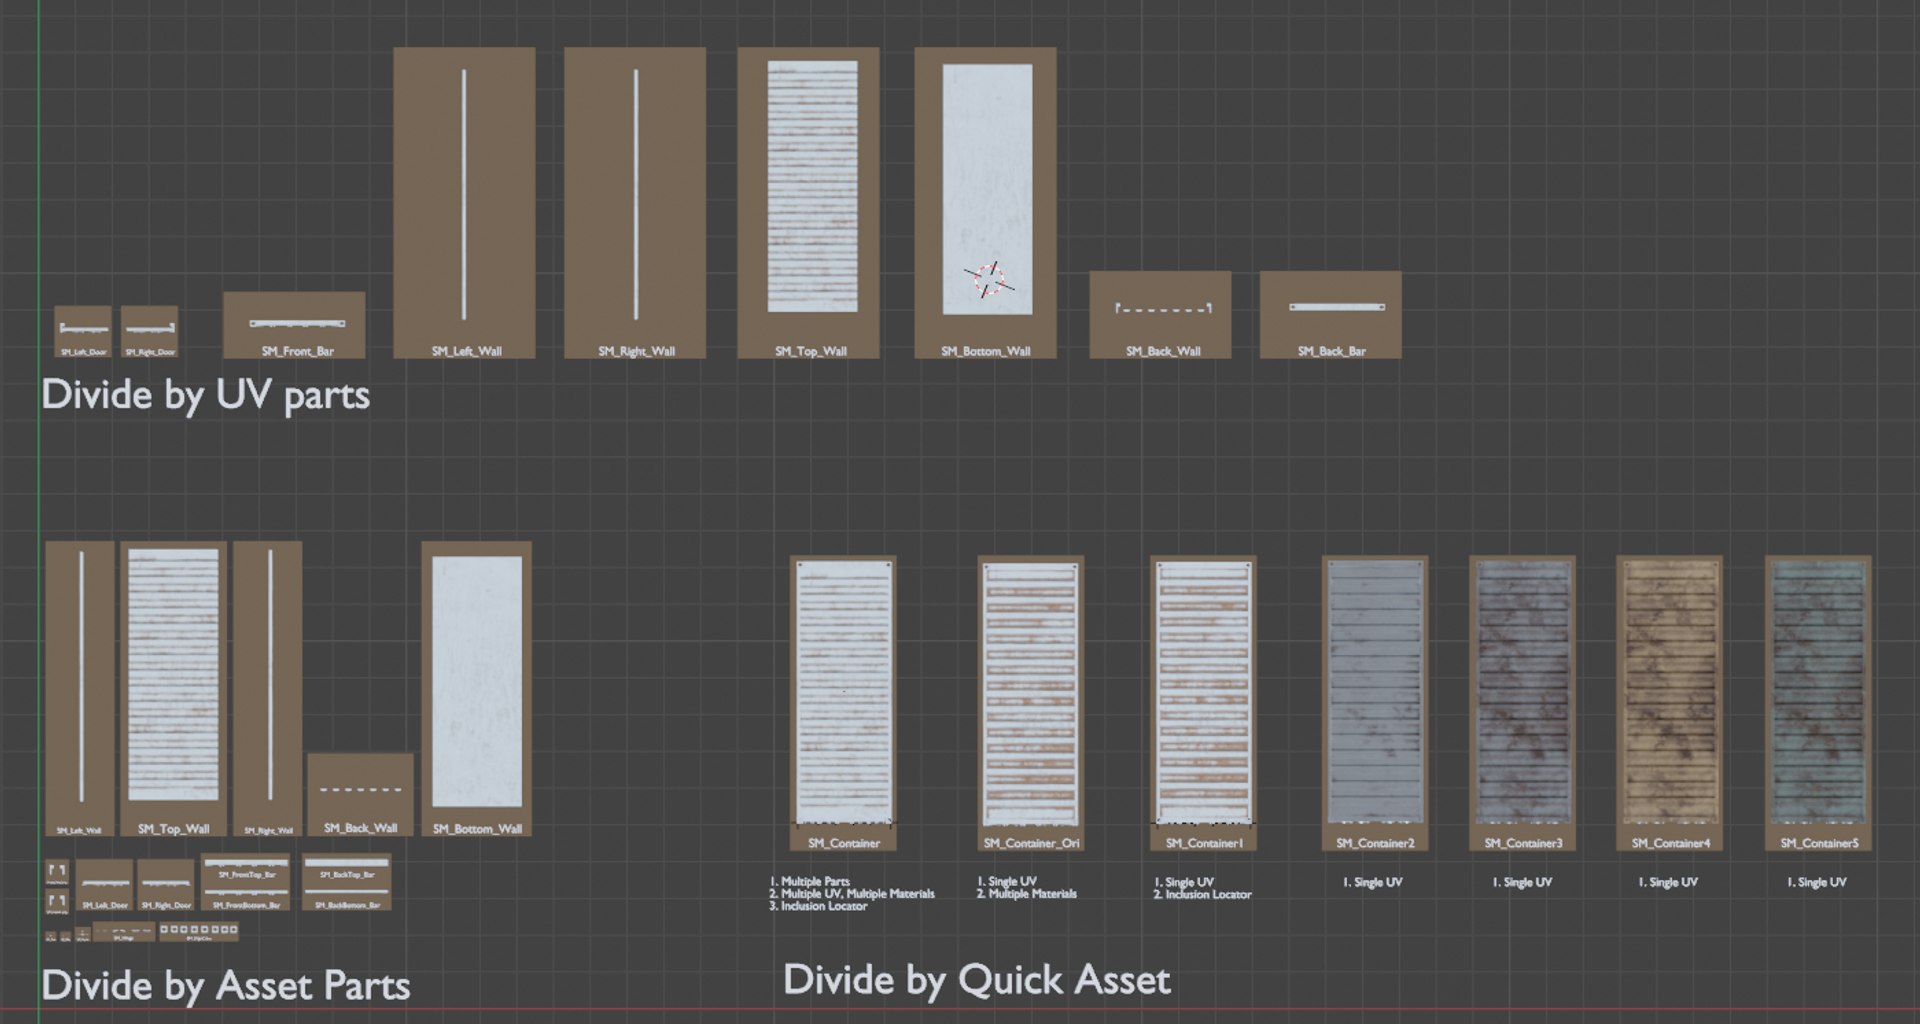Viewport: 1920px width, 1024px height.
Task: Pick the SM_Container_Ori asset
Action: (x=1030, y=704)
